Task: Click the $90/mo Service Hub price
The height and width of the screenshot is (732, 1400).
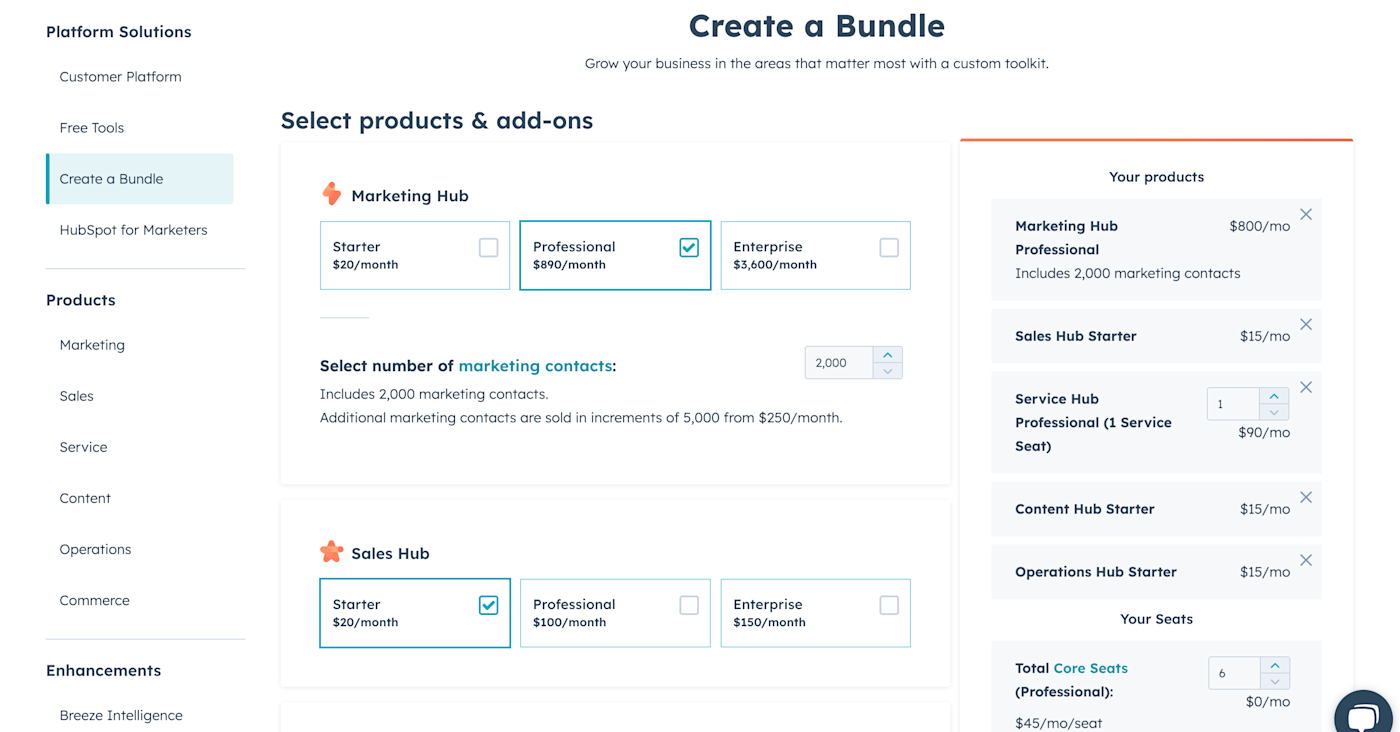Action: pos(1264,433)
